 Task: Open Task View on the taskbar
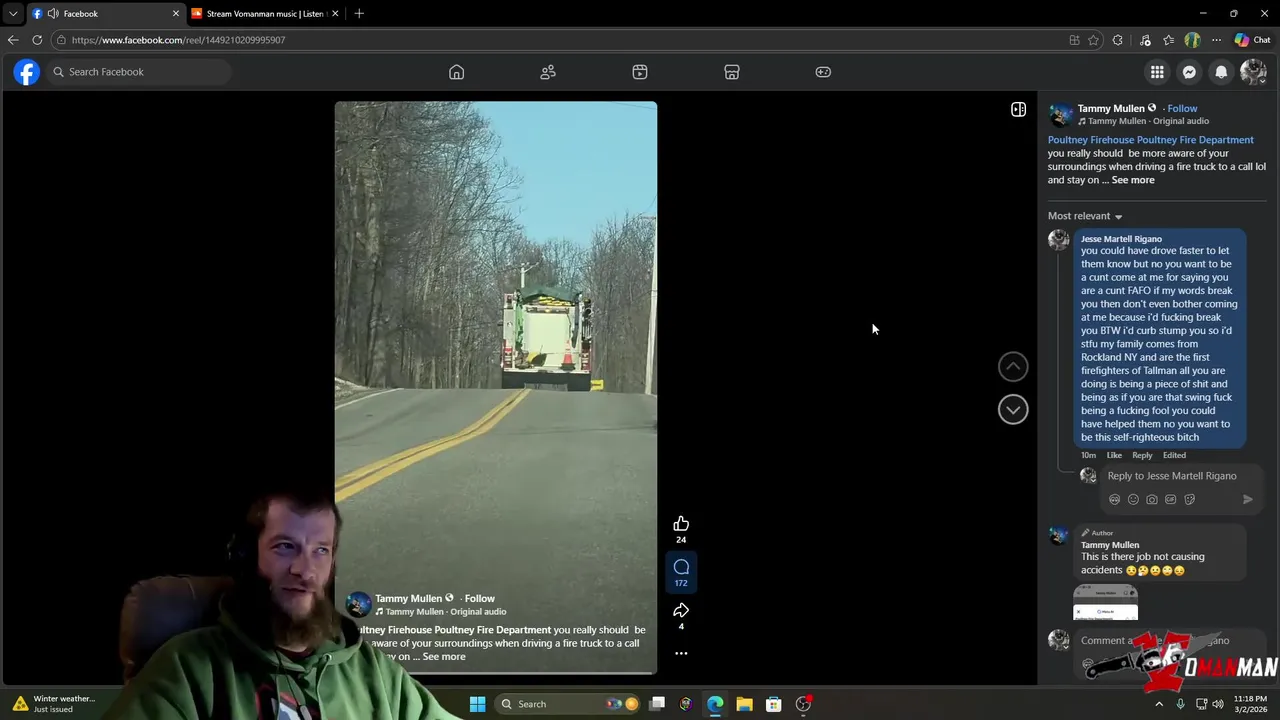[x=657, y=704]
